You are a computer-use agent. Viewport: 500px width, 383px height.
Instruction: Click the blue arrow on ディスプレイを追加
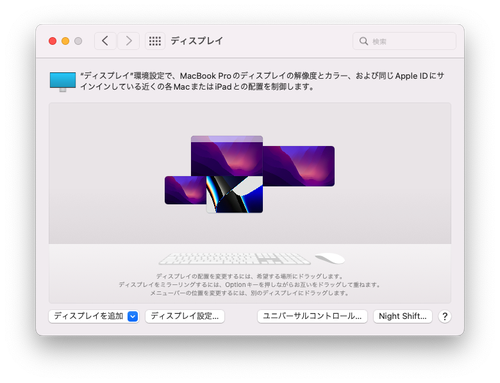(x=133, y=316)
